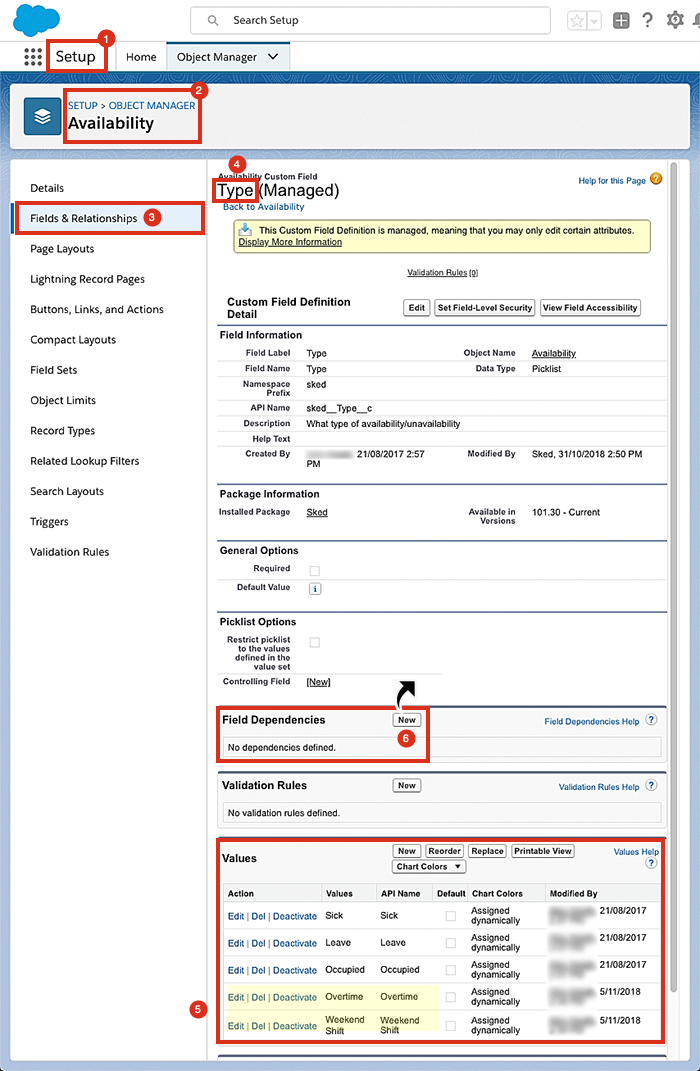Open Details in the sidebar
Image resolution: width=700 pixels, height=1071 pixels.
(x=47, y=188)
